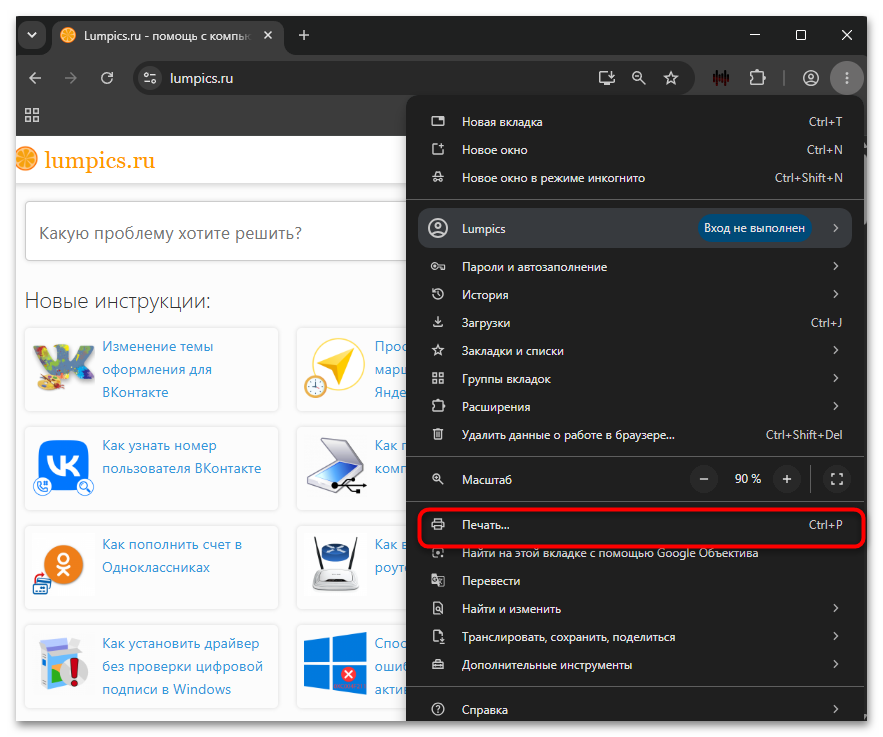The width and height of the screenshot is (883, 737).
Task: Expand the Группы вкладок submenu arrow
Action: pos(836,378)
